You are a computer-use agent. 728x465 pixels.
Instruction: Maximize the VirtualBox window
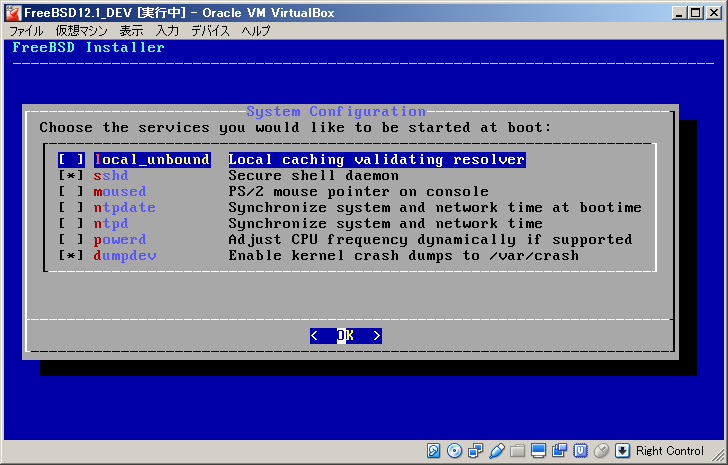pyautogui.click(x=696, y=13)
